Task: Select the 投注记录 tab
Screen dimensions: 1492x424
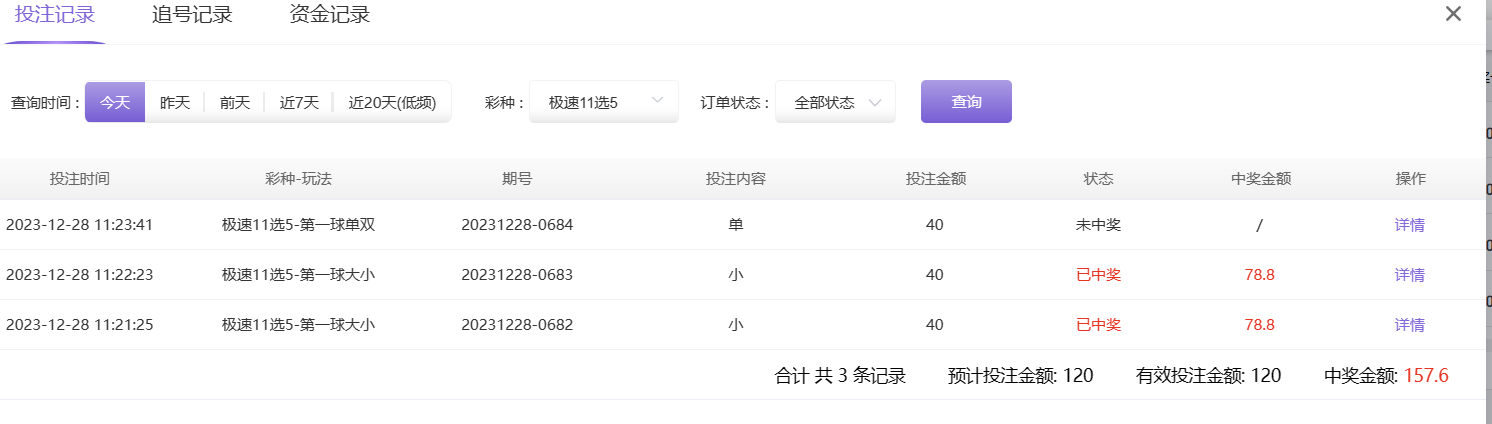Action: pos(55,15)
